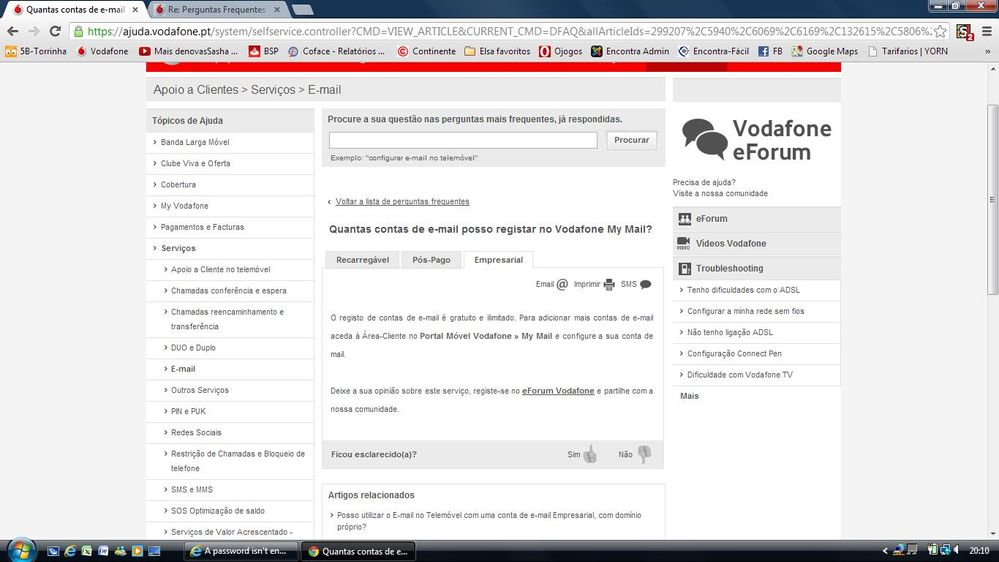999x562 pixels.
Task: Expand the Pagamentos e Facturas topic
Action: click(202, 227)
